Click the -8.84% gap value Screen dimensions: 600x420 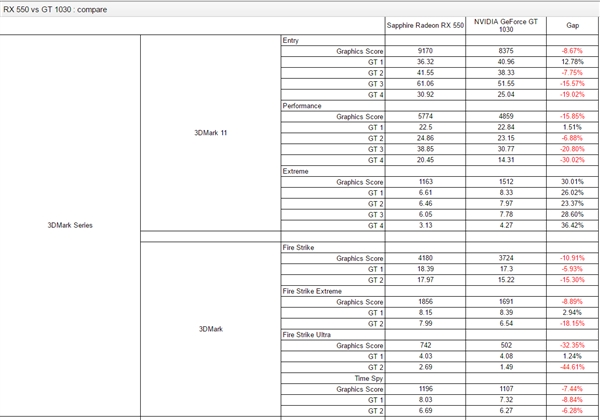(572, 400)
